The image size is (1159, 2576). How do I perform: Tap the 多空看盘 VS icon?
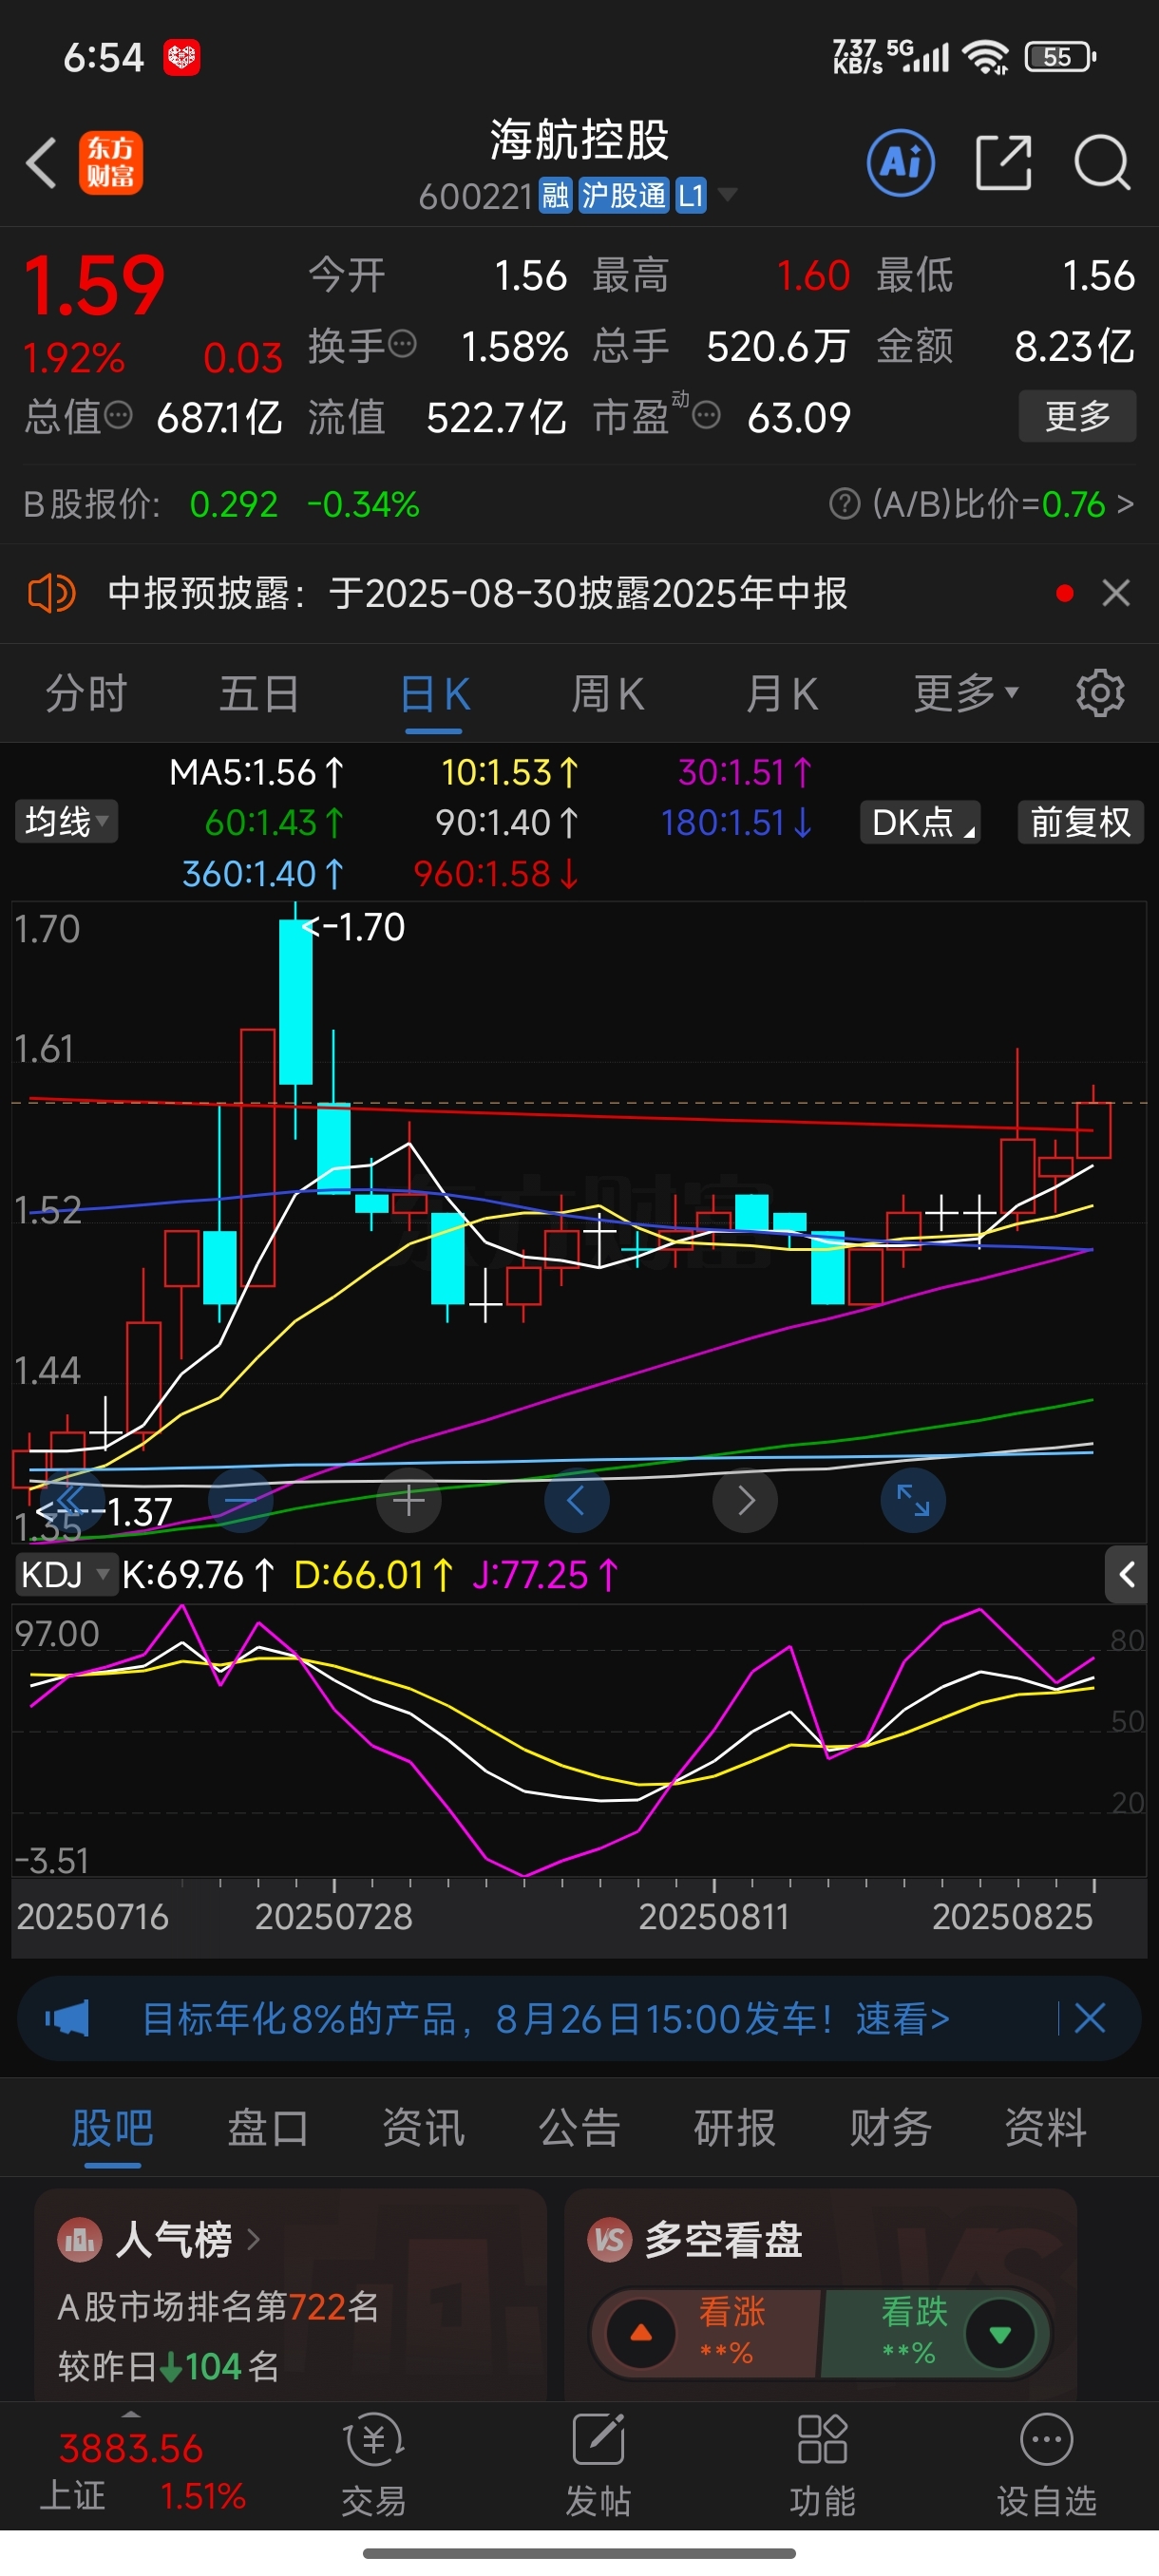coord(610,2240)
